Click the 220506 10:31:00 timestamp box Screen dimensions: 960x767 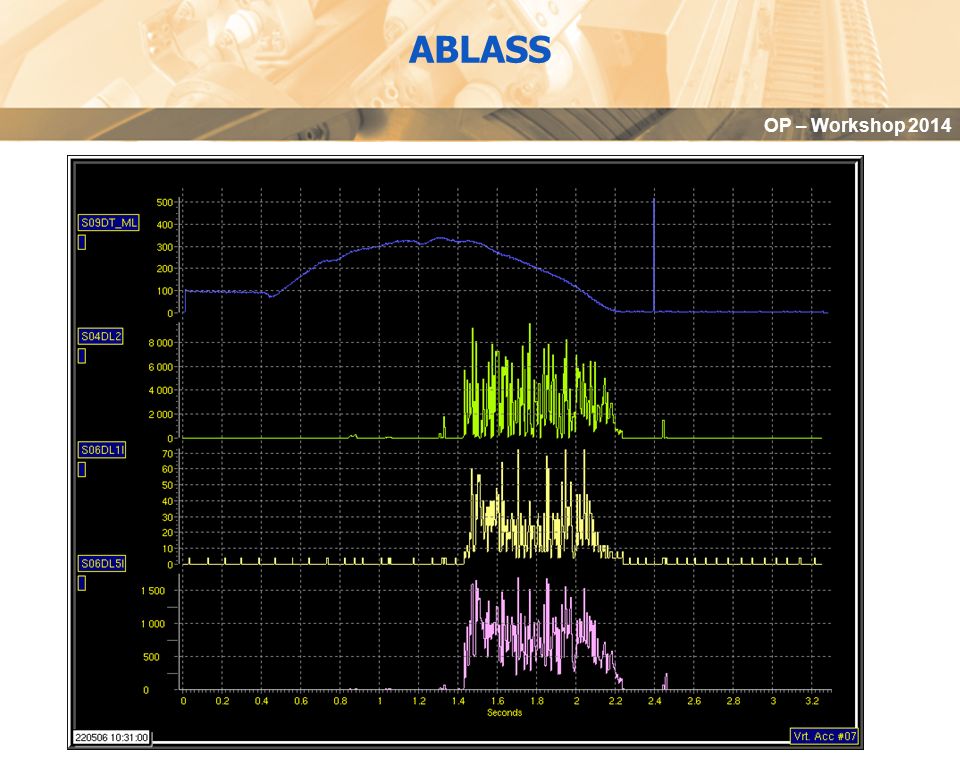[x=111, y=738]
